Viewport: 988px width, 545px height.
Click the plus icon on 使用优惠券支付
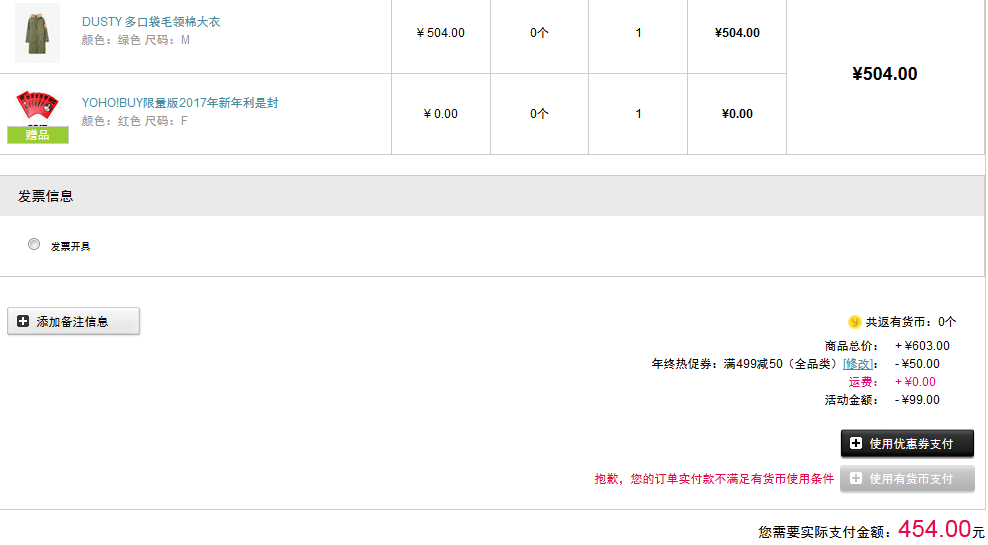pos(856,444)
